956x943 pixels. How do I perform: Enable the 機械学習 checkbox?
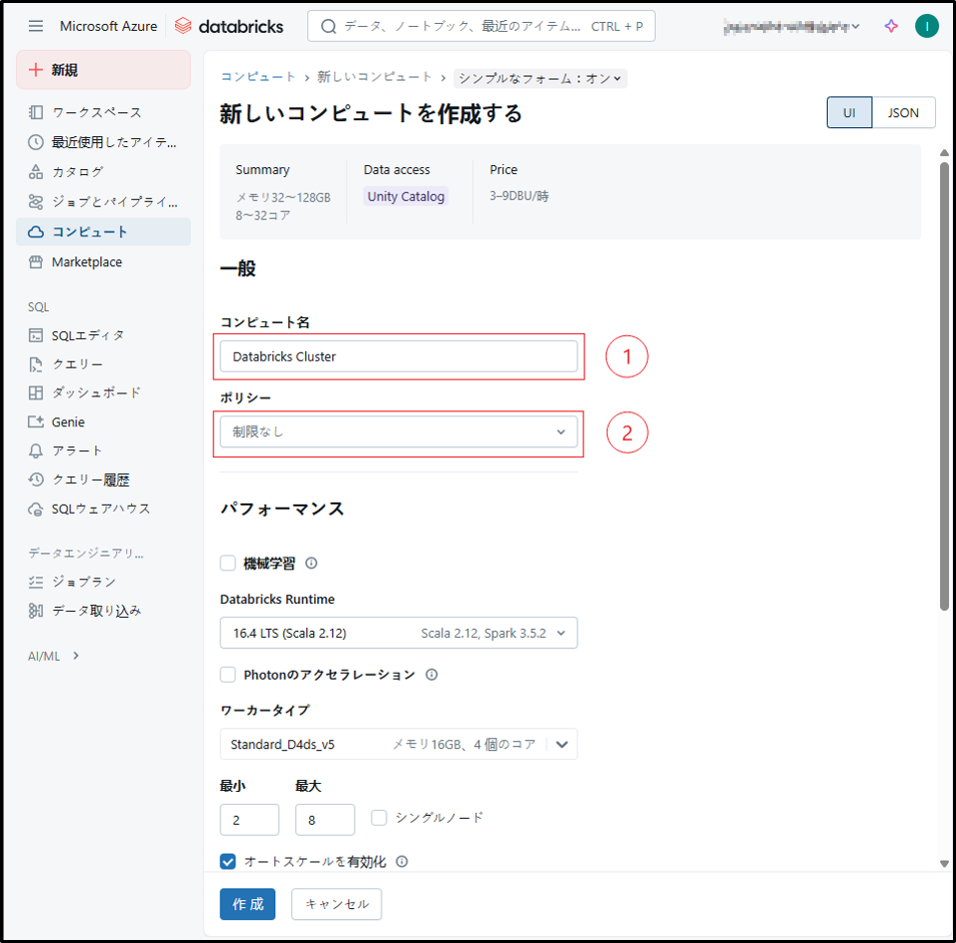click(228, 563)
